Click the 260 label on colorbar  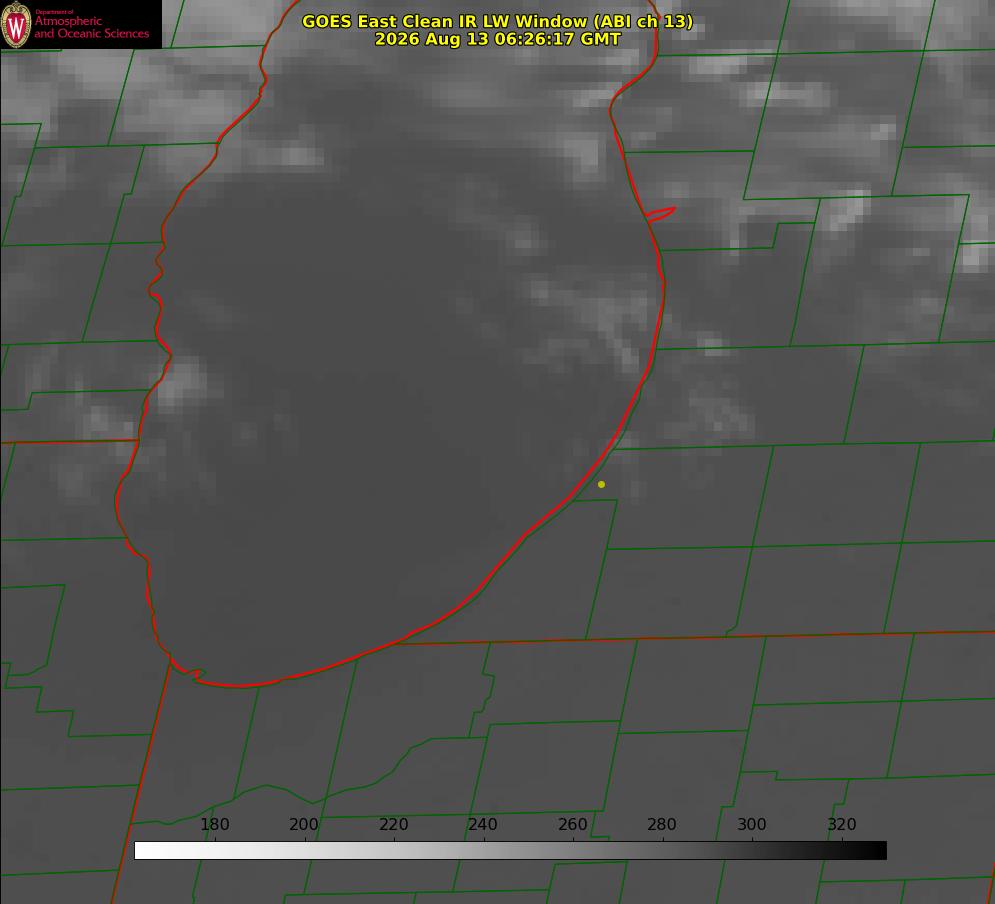tap(572, 824)
